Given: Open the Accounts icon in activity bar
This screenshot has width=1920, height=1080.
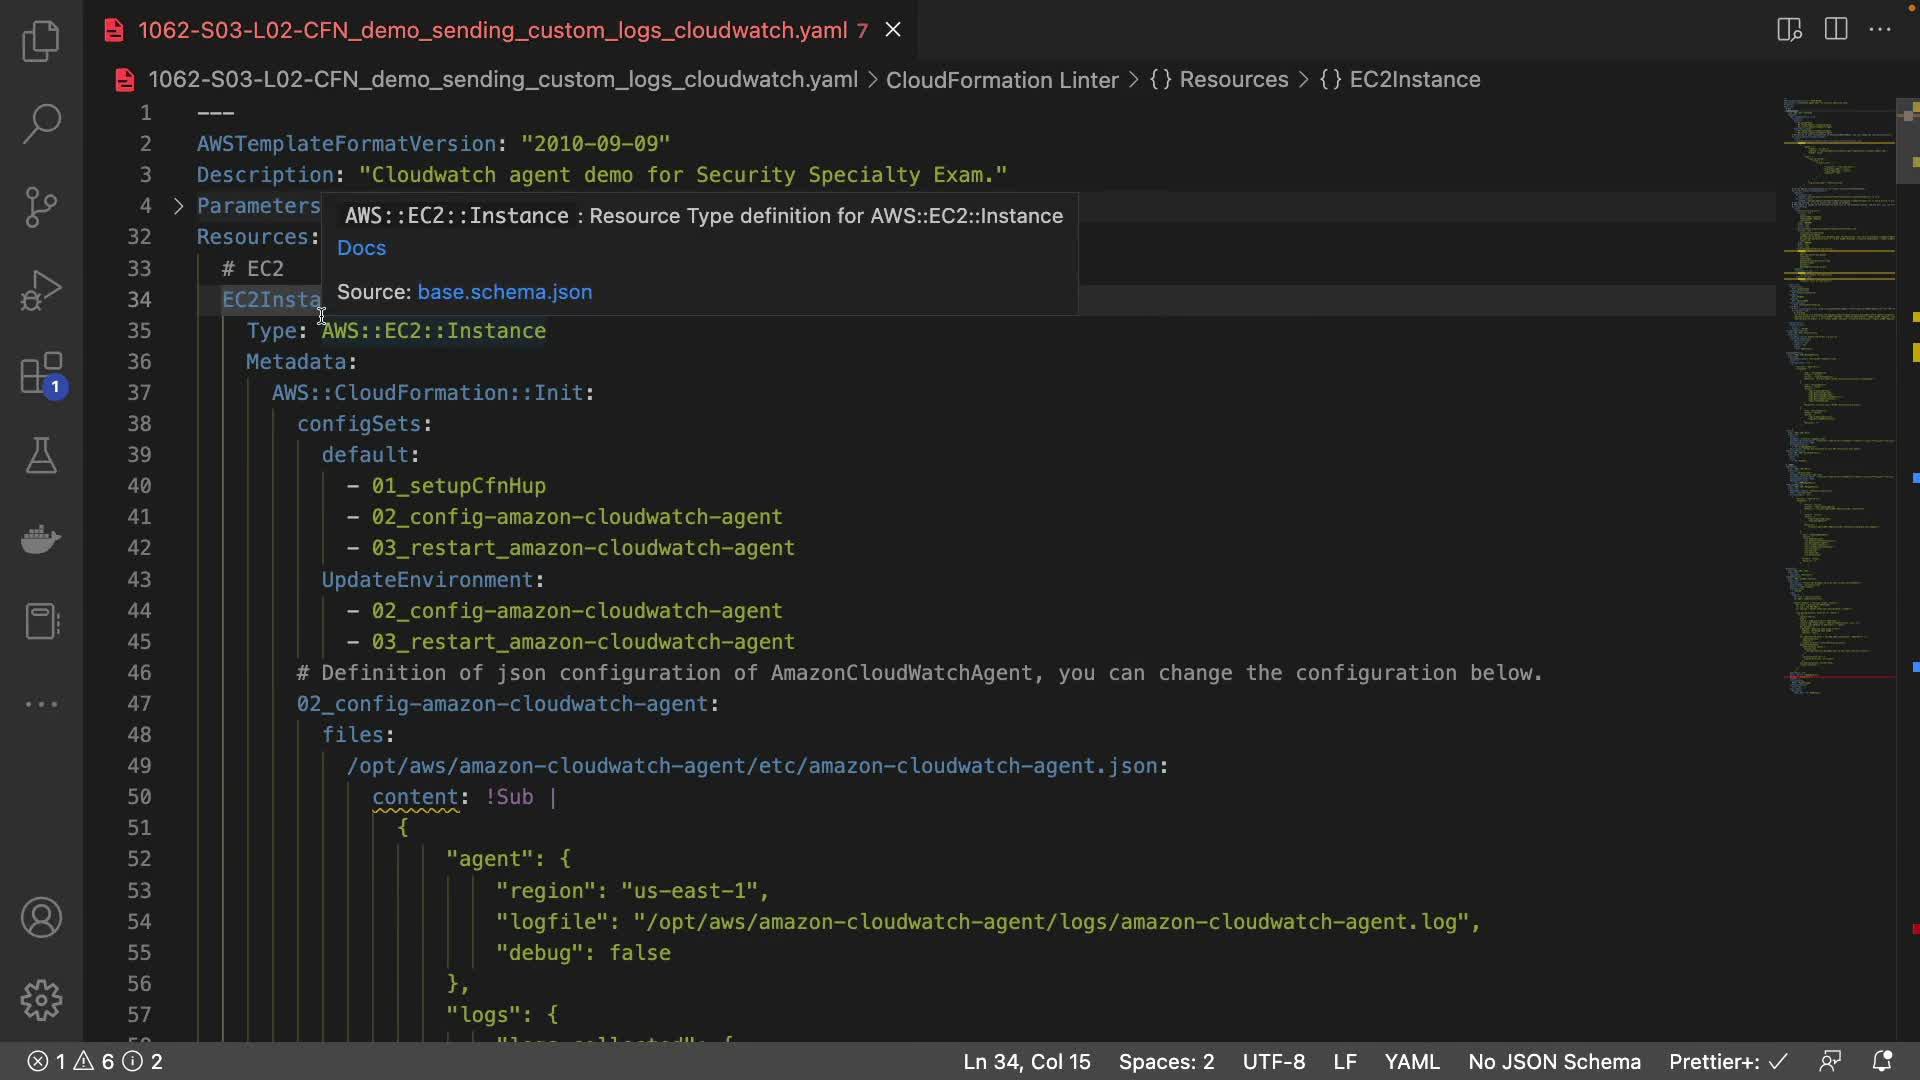Looking at the screenshot, I should click(x=41, y=918).
